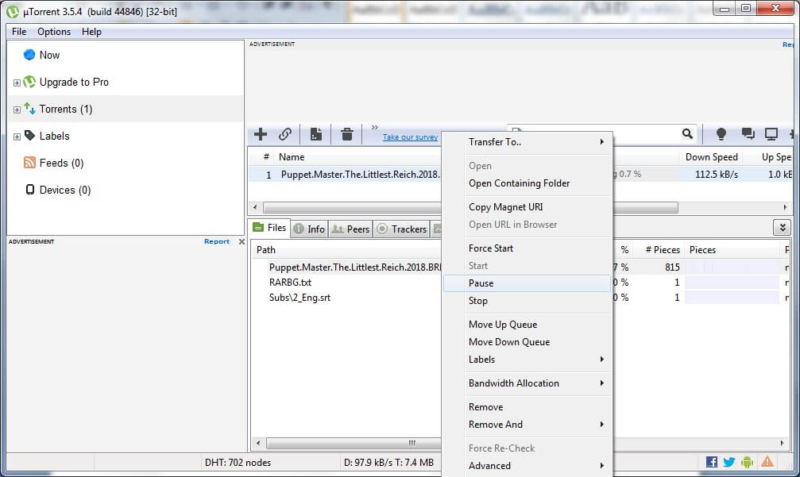Click the blue Now globe icon

click(30, 55)
